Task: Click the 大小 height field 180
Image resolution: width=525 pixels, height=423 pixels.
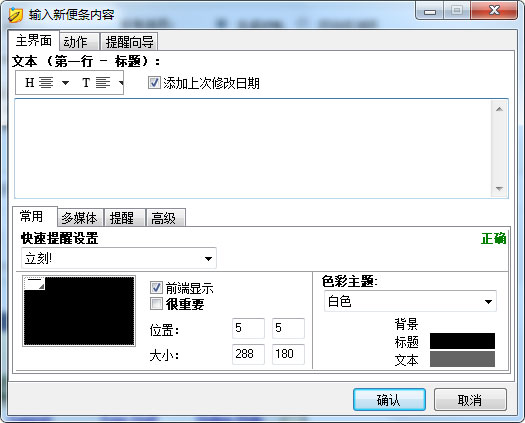Action: point(288,354)
